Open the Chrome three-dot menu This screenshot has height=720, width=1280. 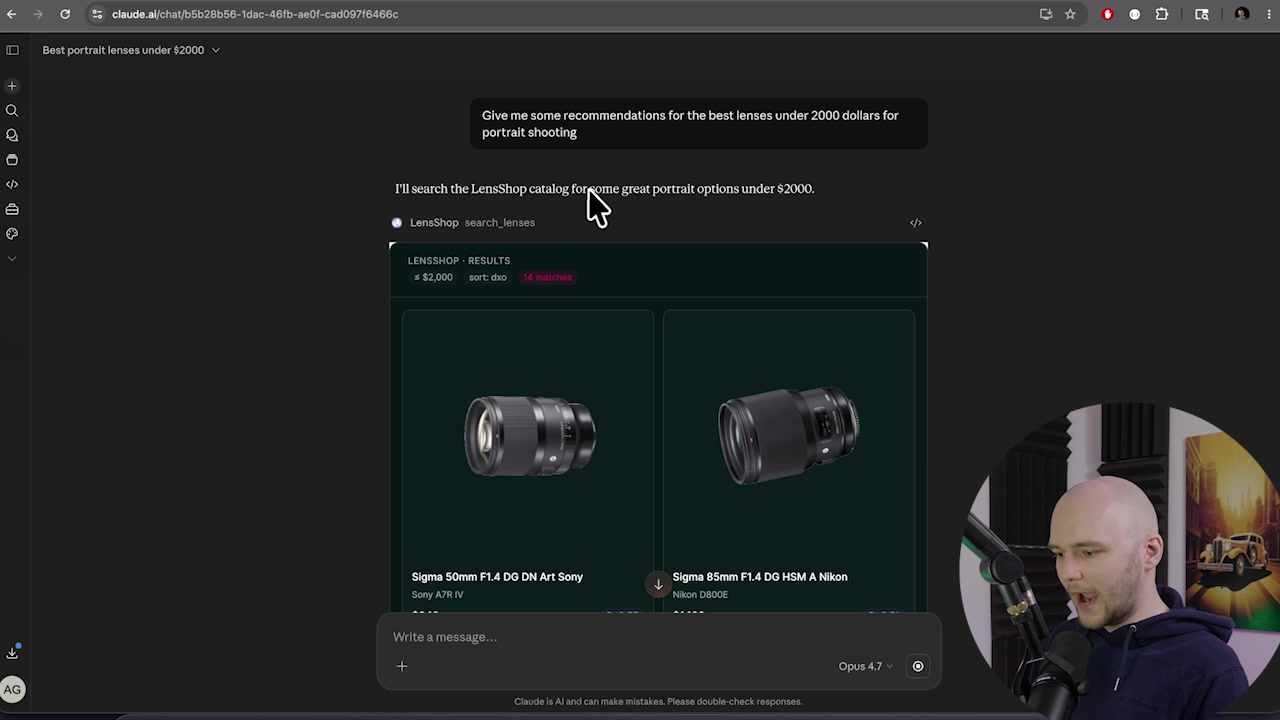point(1269,14)
